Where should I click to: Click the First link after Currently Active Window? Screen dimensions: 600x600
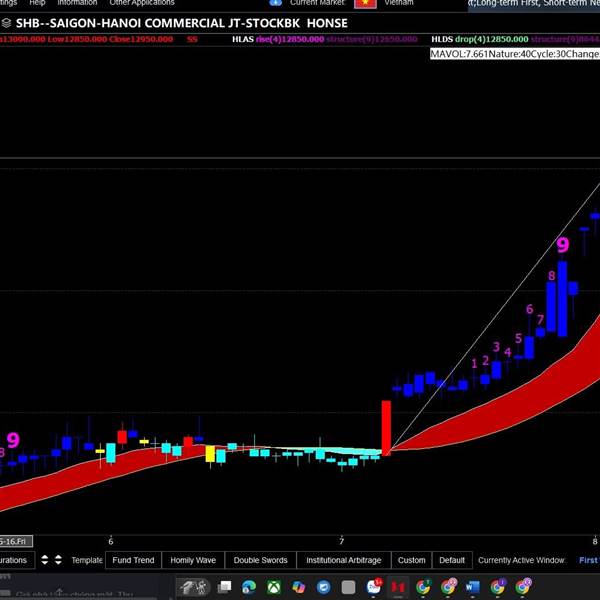pyautogui.click(x=589, y=560)
